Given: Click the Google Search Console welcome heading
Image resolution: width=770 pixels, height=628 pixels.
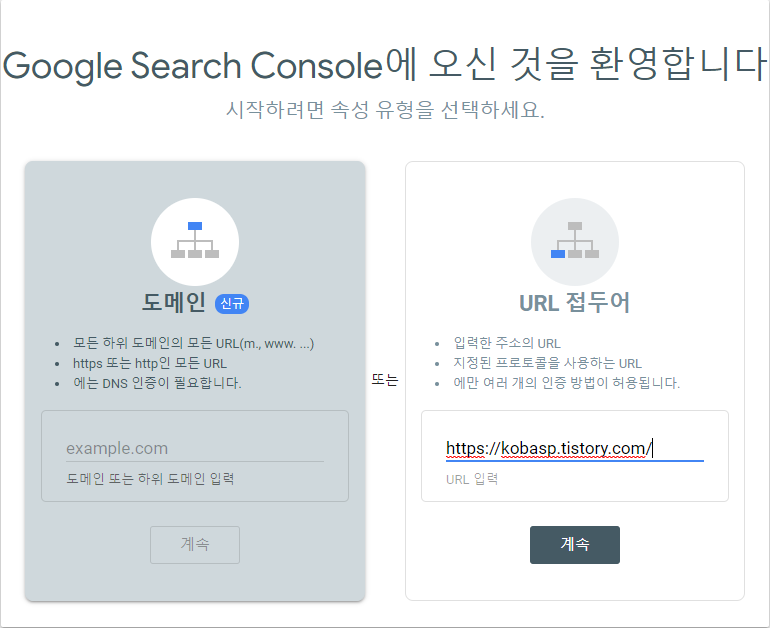Looking at the screenshot, I should (x=385, y=65).
